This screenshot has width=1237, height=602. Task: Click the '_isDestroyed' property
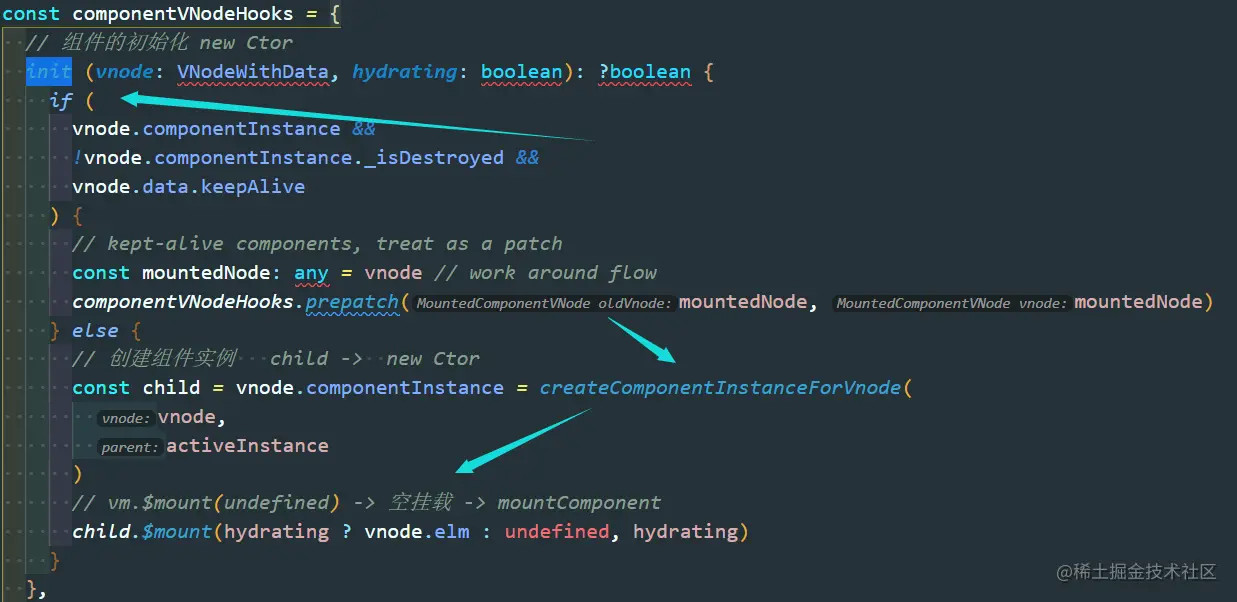point(434,157)
